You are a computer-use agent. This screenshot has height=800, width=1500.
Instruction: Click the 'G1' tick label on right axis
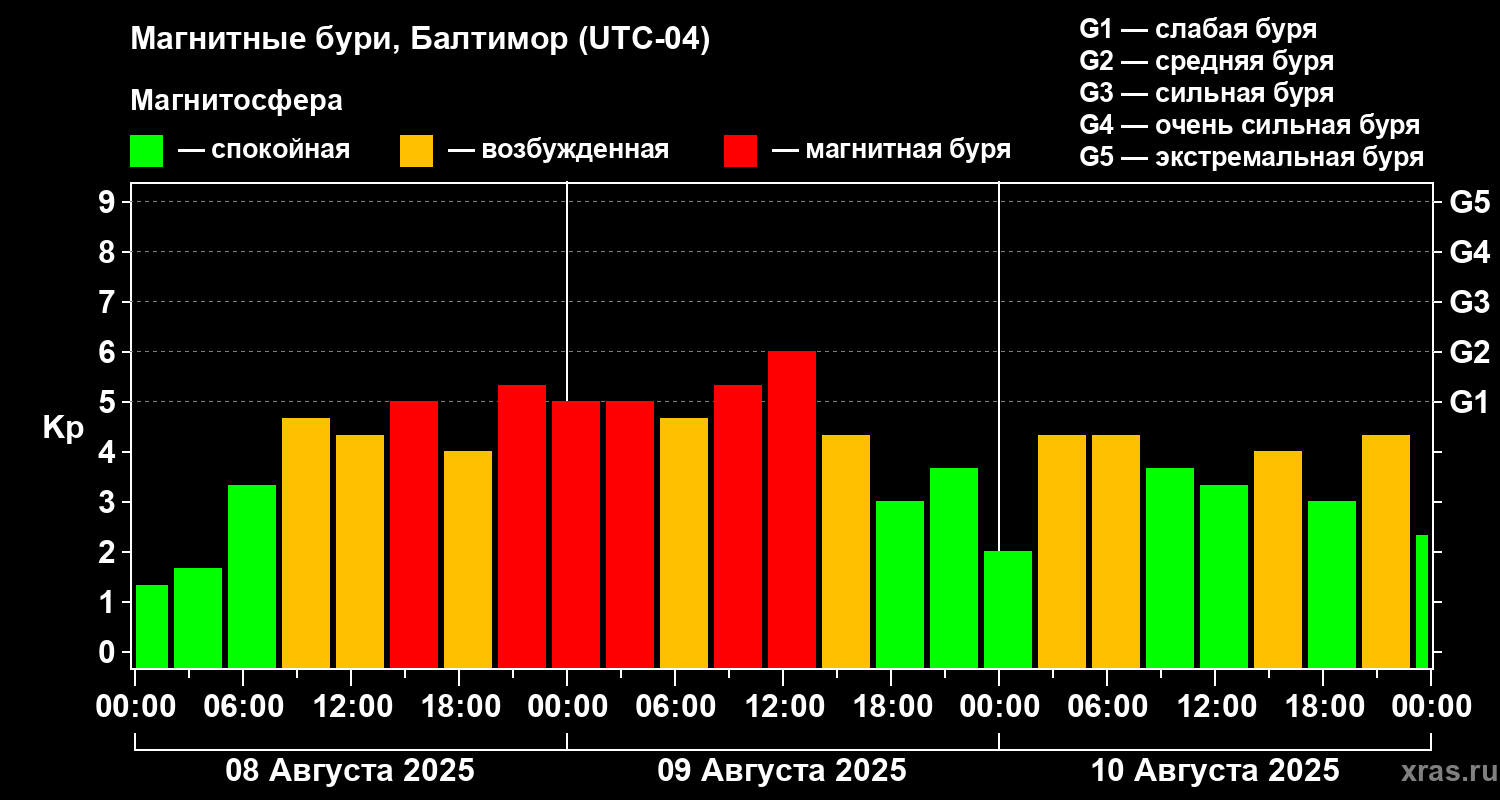pyautogui.click(x=1469, y=402)
